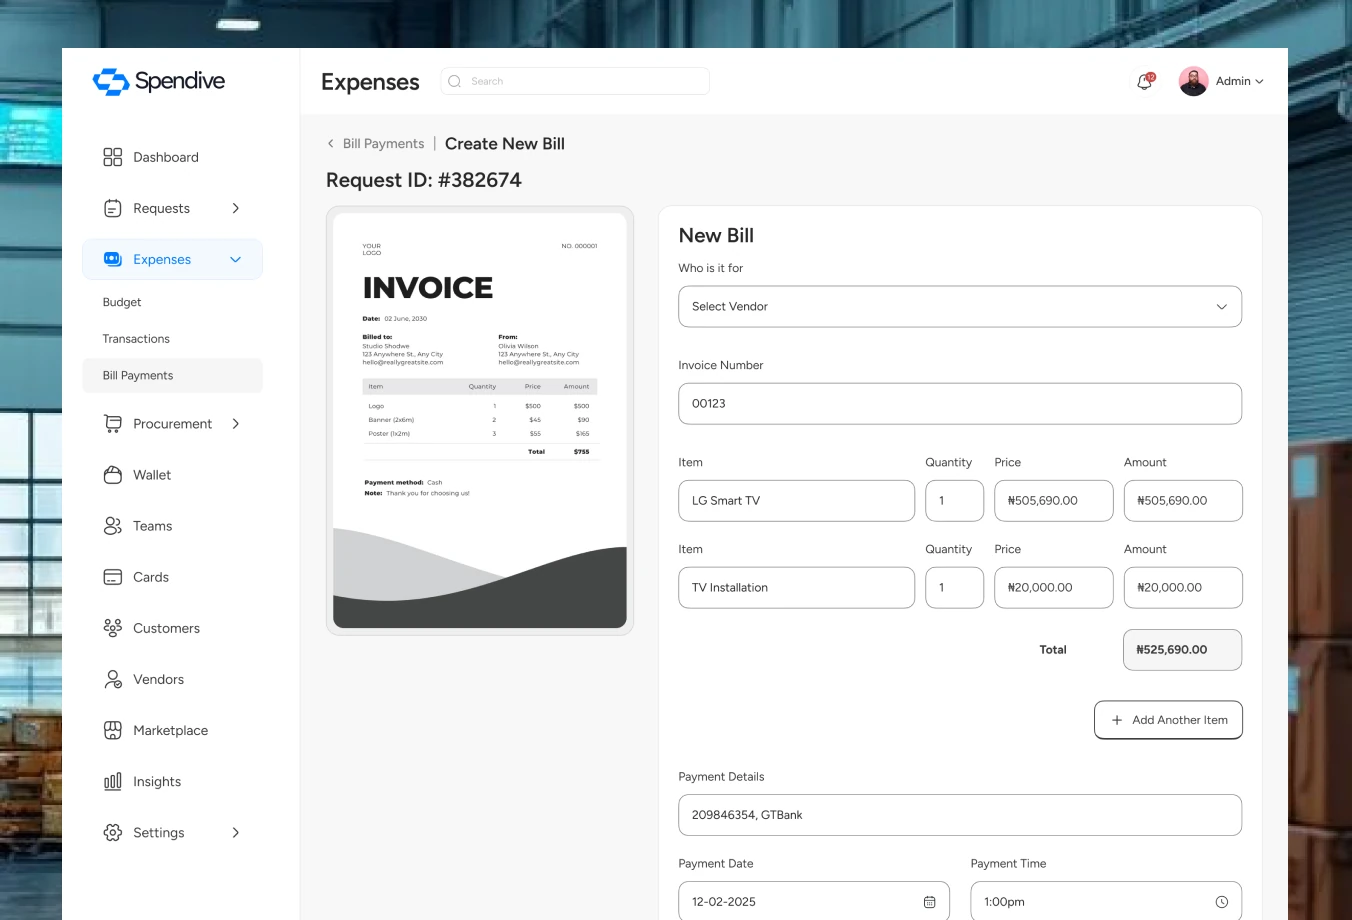1352x920 pixels.
Task: Go back using the breadcrumb back arrow
Action: (x=331, y=144)
